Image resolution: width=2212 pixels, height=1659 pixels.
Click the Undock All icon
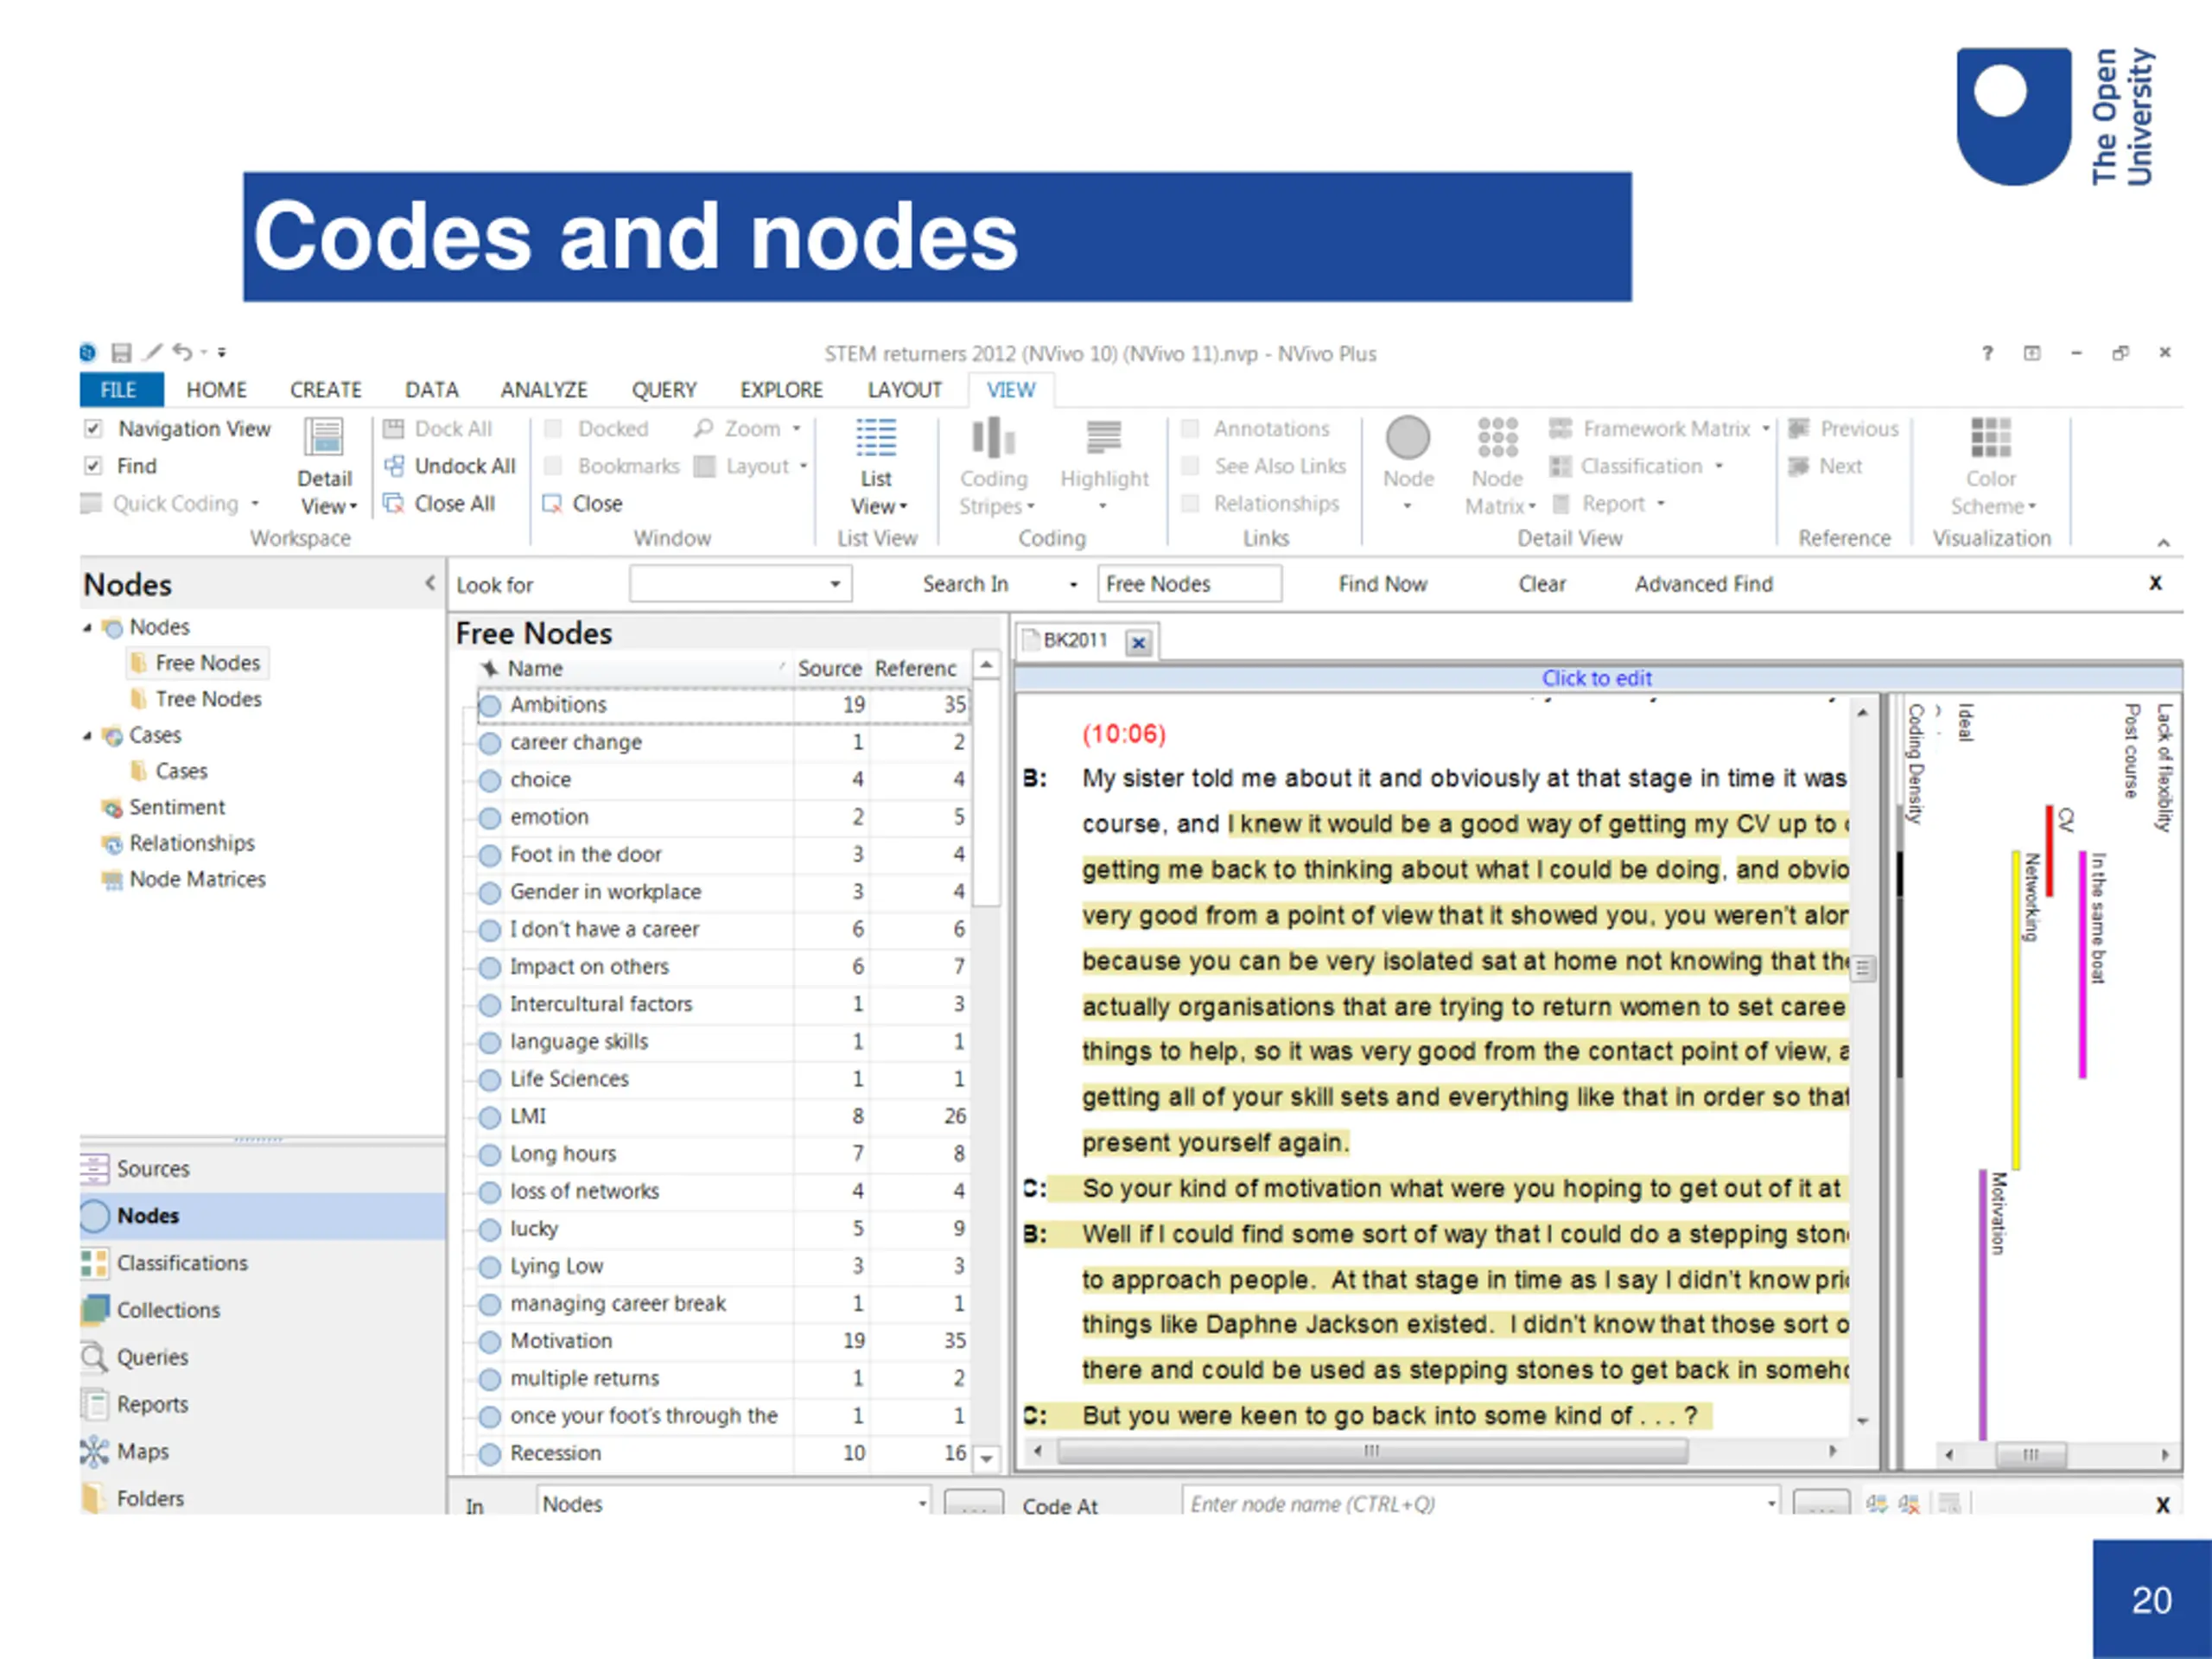click(x=394, y=466)
